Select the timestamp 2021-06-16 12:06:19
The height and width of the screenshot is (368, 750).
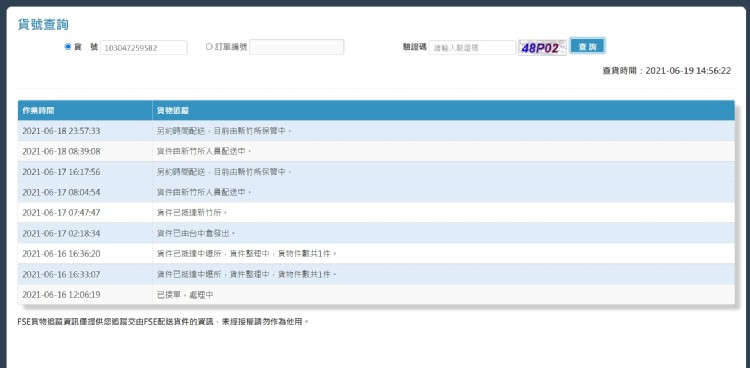click(x=61, y=295)
